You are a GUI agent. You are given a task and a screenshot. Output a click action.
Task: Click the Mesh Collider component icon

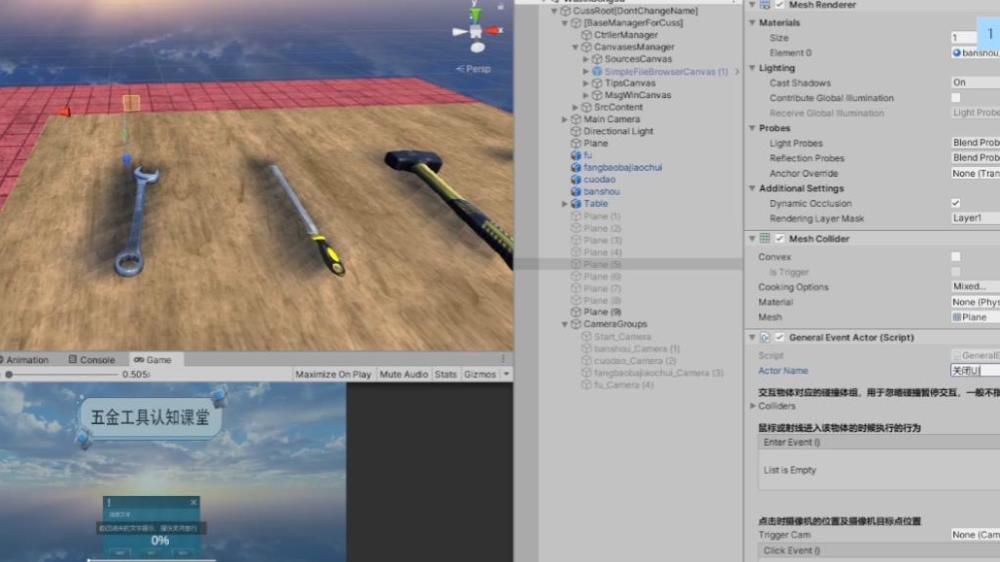pos(765,239)
